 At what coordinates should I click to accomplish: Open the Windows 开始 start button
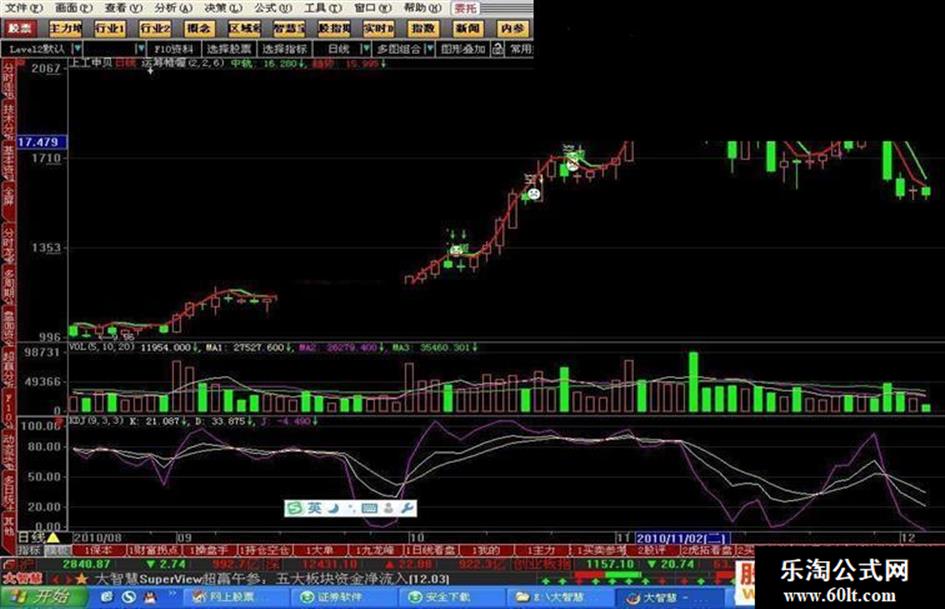(x=43, y=597)
